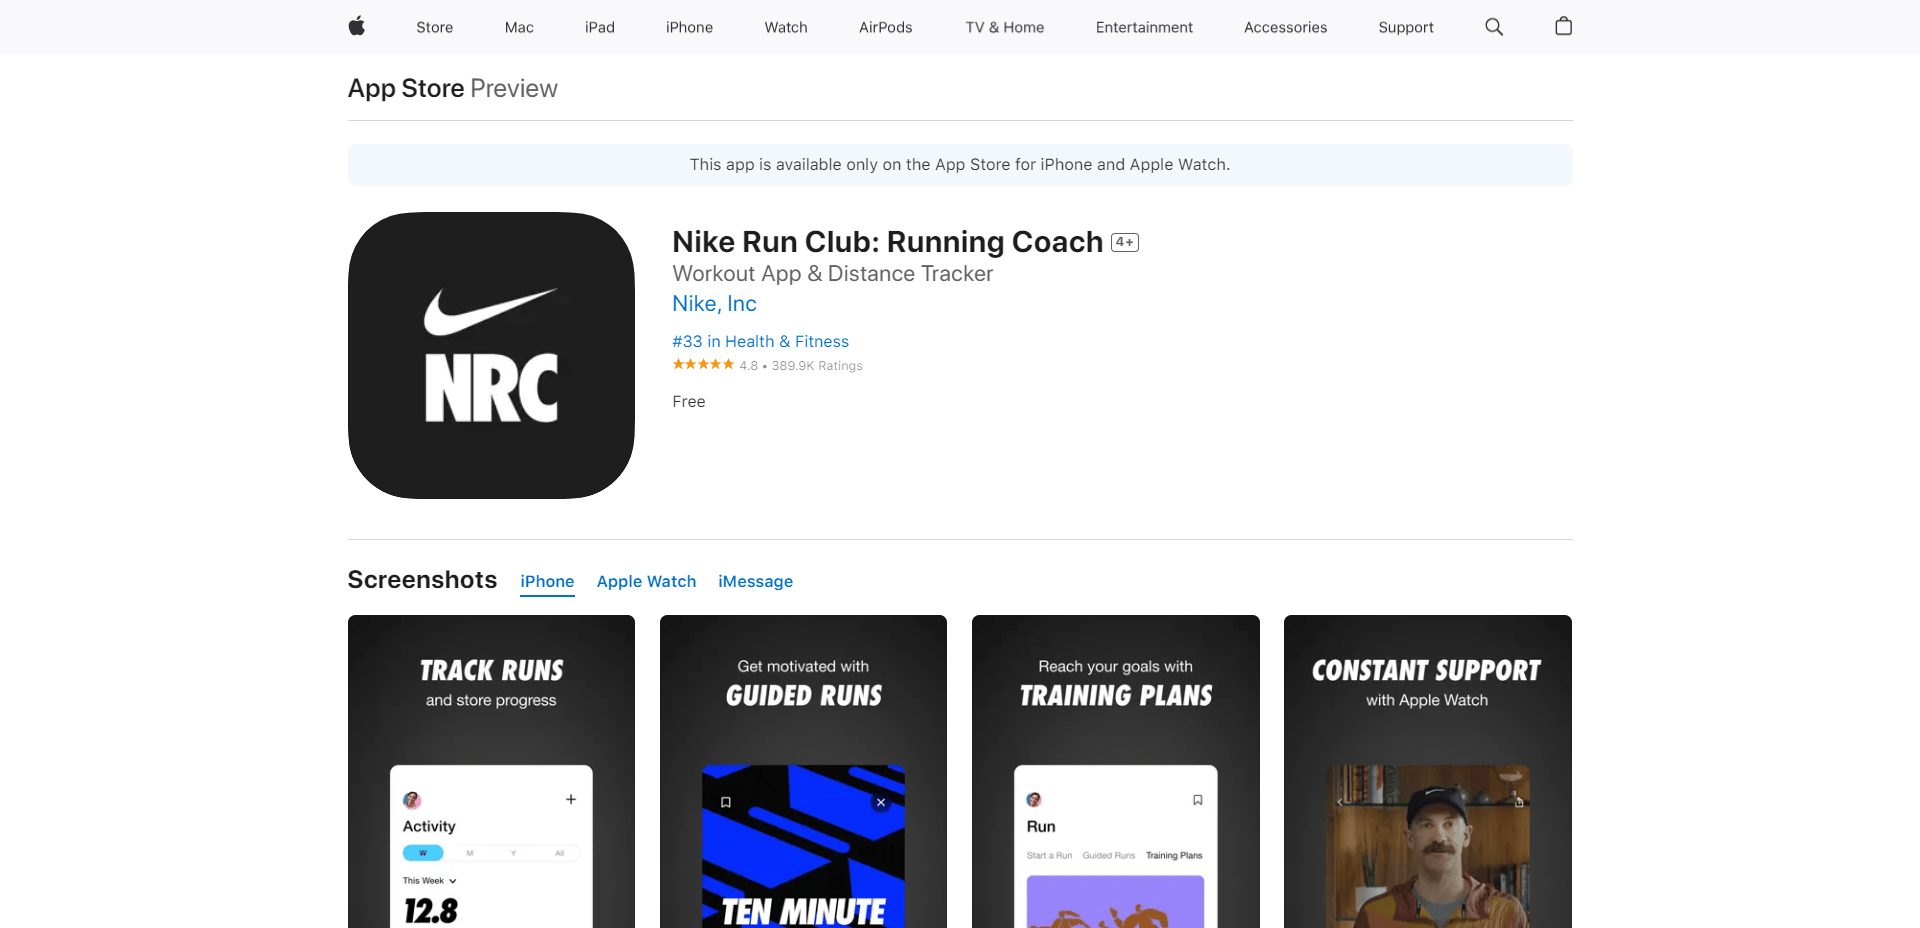1920x928 pixels.
Task: Open the Guided Runs screenshot thumbnail
Action: 803,771
